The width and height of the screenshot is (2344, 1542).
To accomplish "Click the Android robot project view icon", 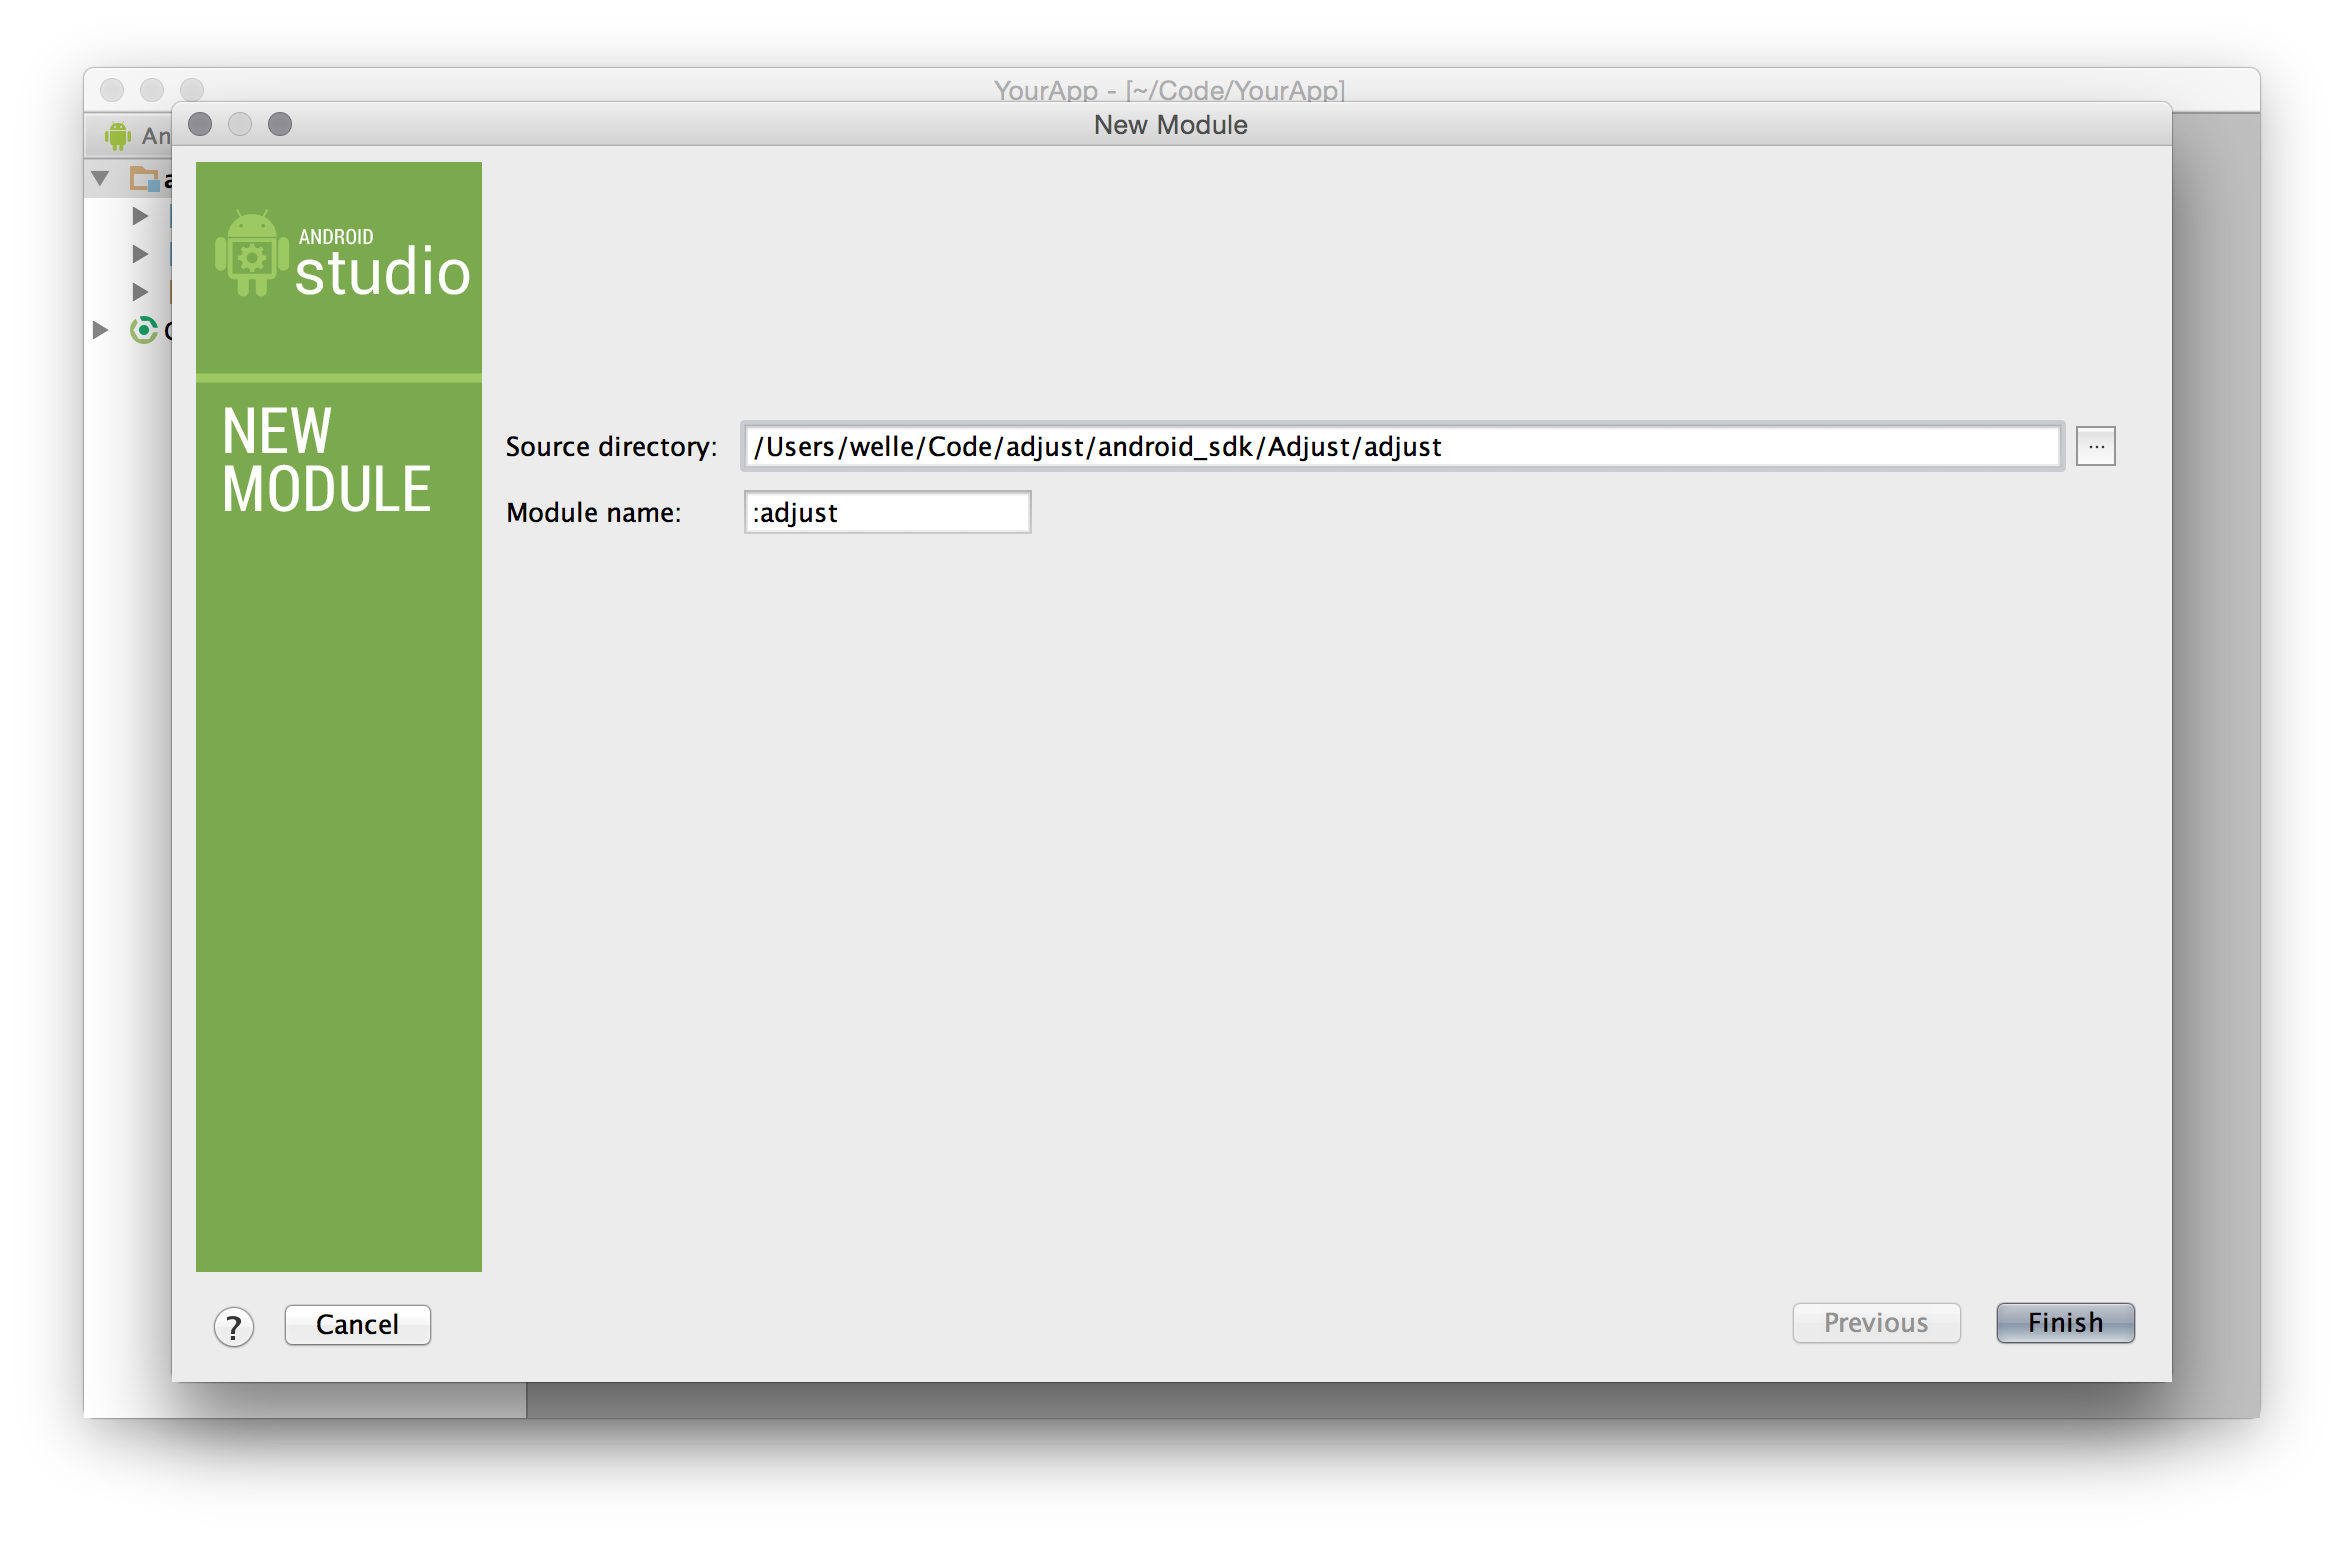I will click(x=118, y=135).
